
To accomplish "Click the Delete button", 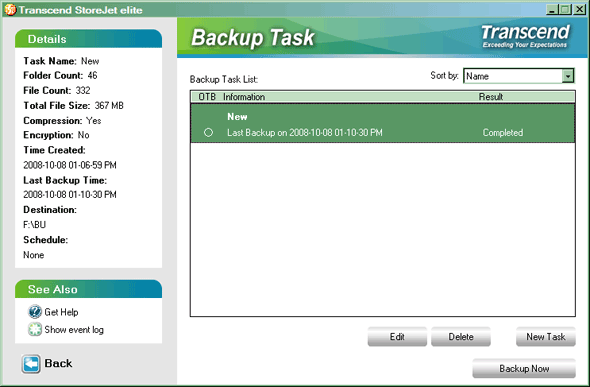I will coord(461,337).
